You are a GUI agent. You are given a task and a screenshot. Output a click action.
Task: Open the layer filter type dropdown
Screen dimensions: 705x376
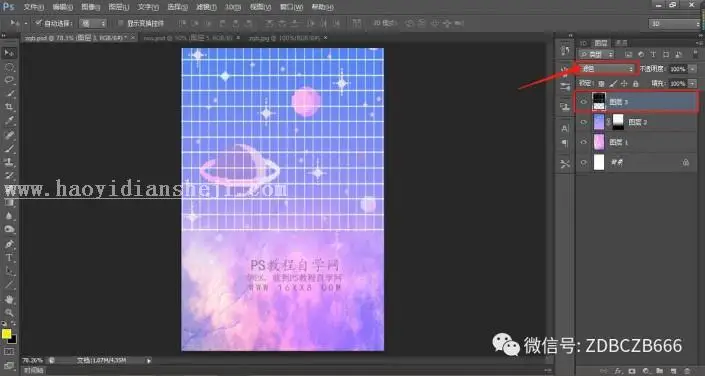pos(596,54)
